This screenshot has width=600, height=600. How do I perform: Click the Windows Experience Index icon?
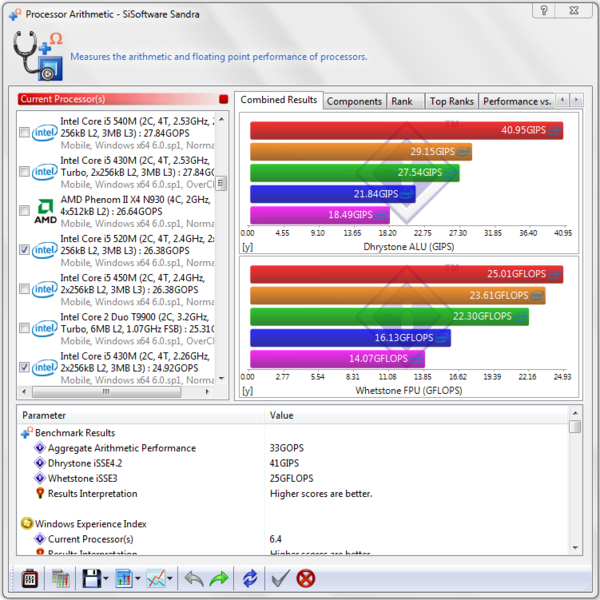(x=27, y=523)
